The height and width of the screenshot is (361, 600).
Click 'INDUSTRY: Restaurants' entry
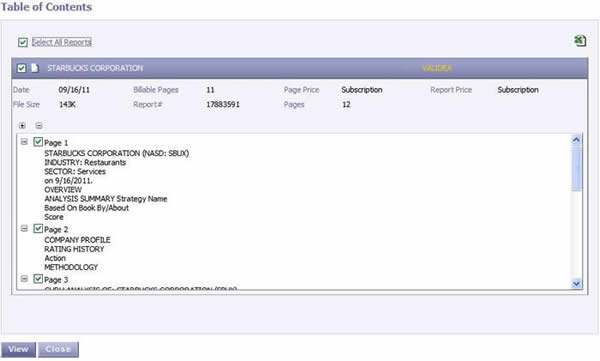coord(85,162)
